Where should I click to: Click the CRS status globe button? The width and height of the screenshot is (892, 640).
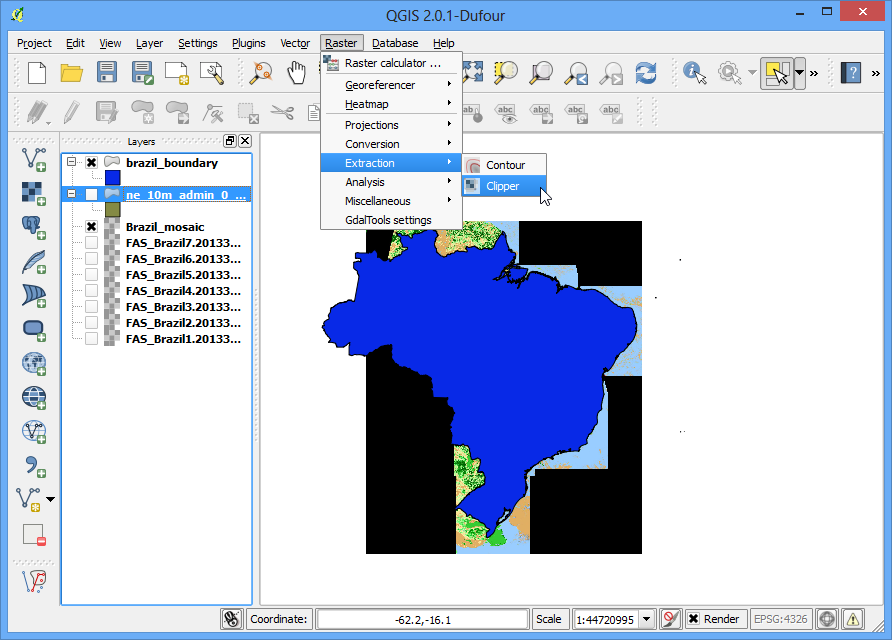[x=827, y=619]
